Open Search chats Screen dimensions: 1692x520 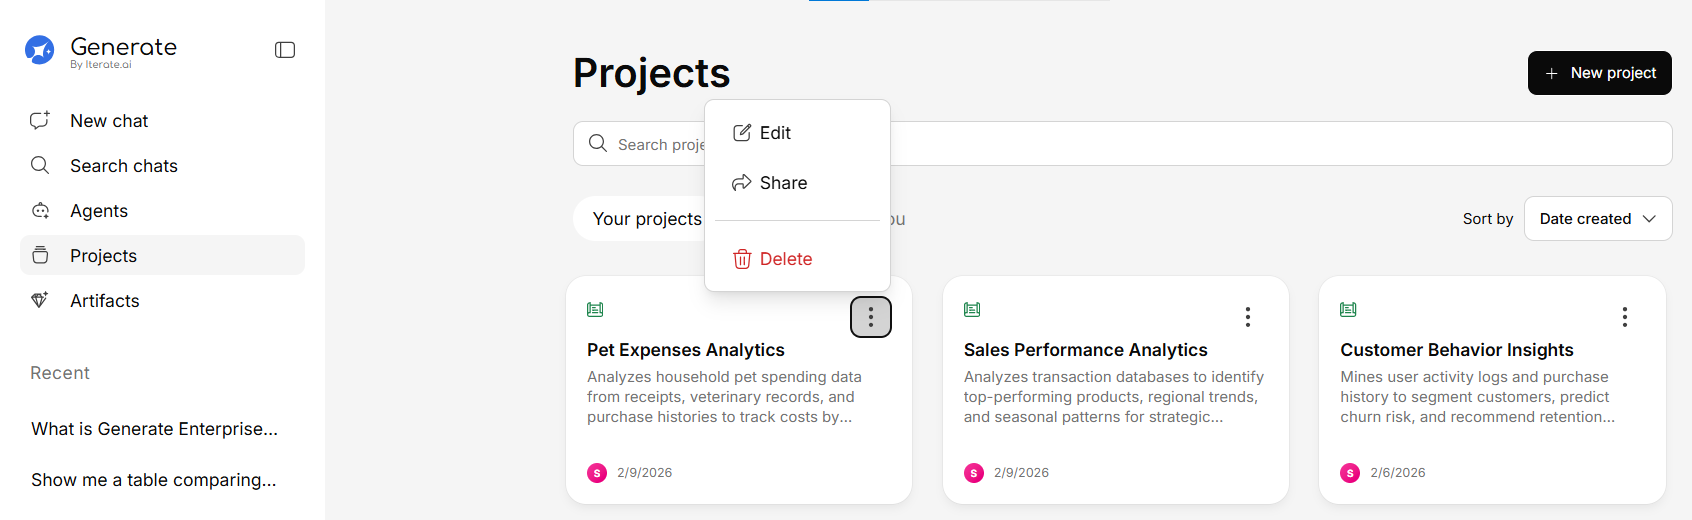click(x=123, y=166)
